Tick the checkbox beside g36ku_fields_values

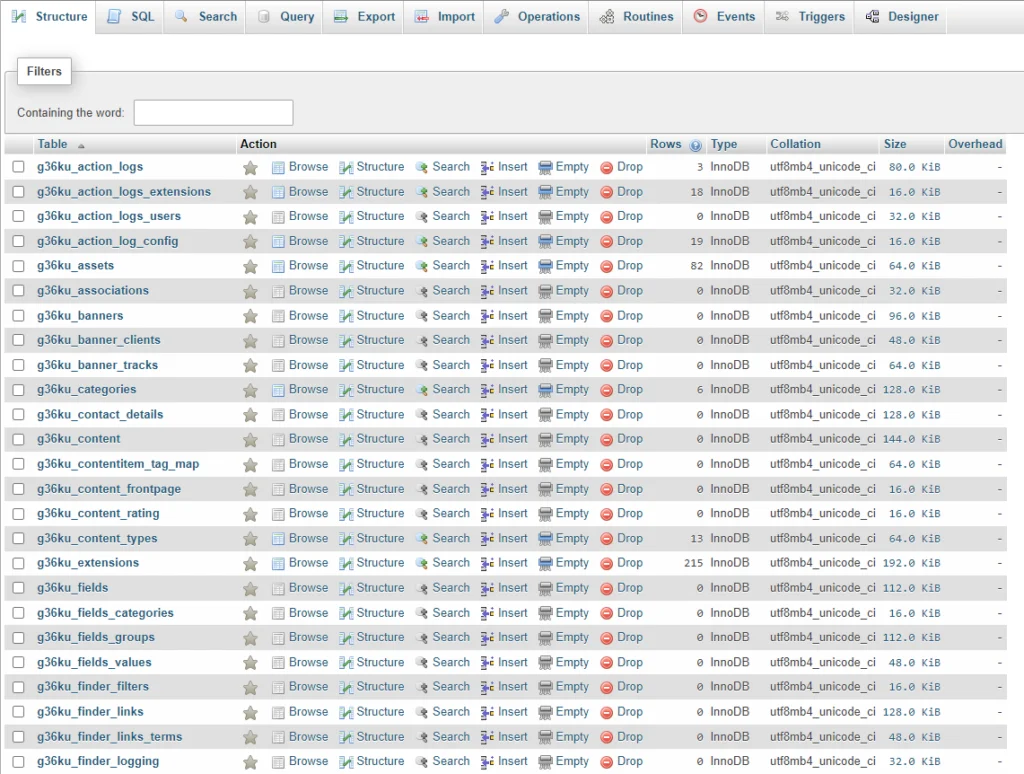point(18,662)
